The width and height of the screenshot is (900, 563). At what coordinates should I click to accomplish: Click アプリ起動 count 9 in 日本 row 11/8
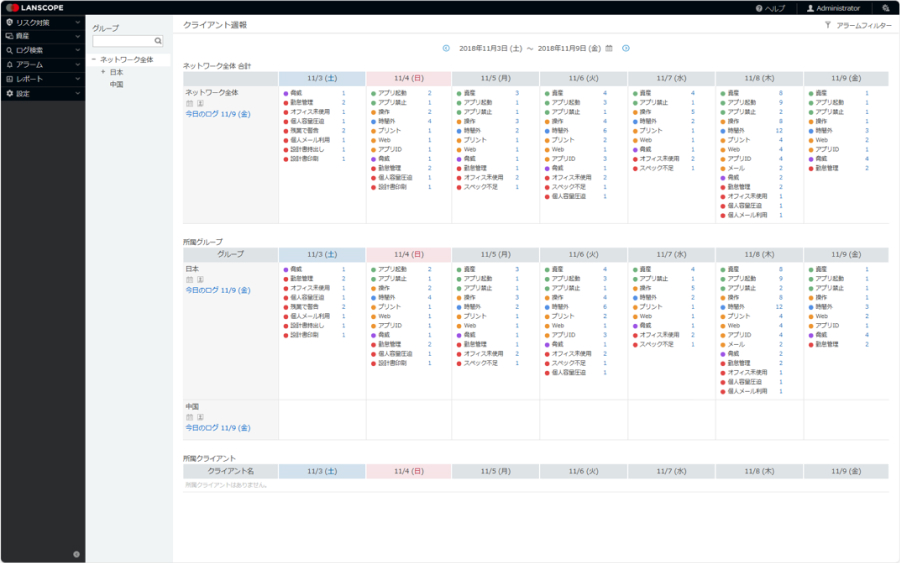(781, 279)
